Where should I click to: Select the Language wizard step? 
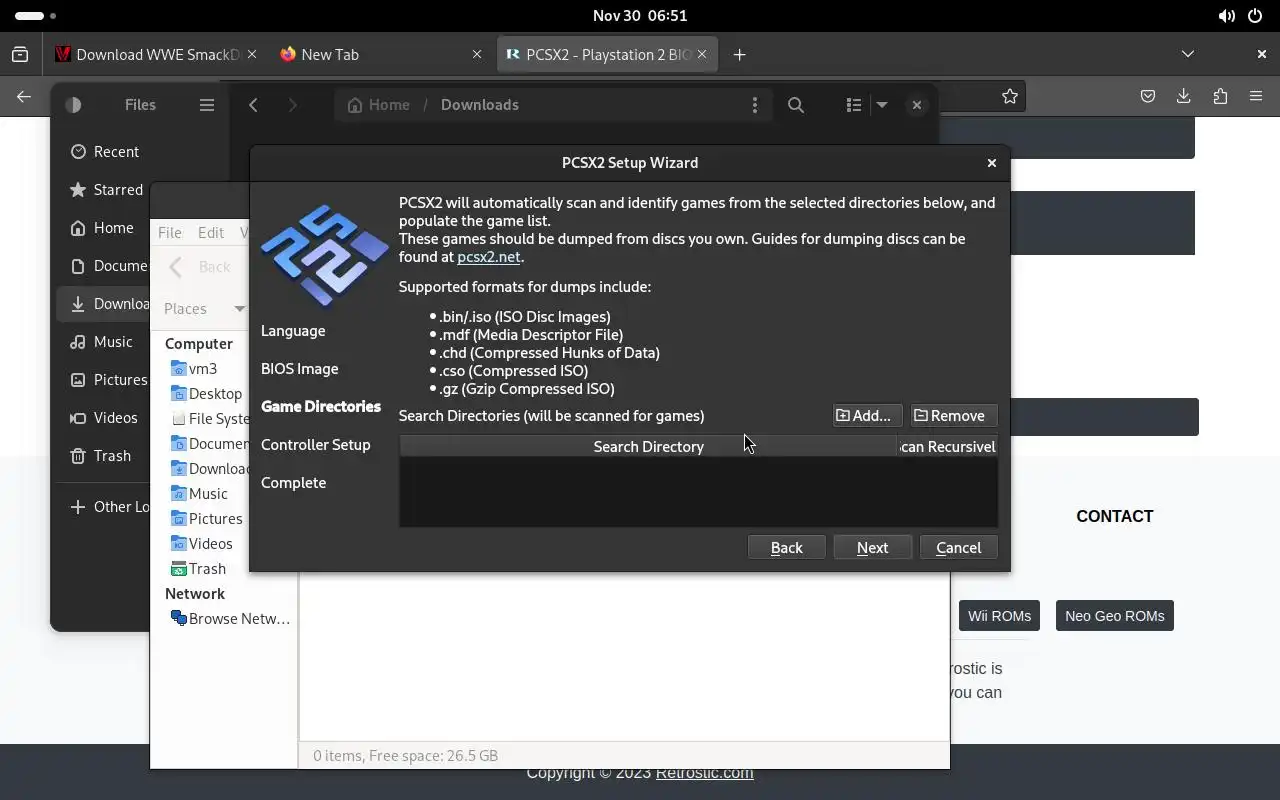[293, 330]
